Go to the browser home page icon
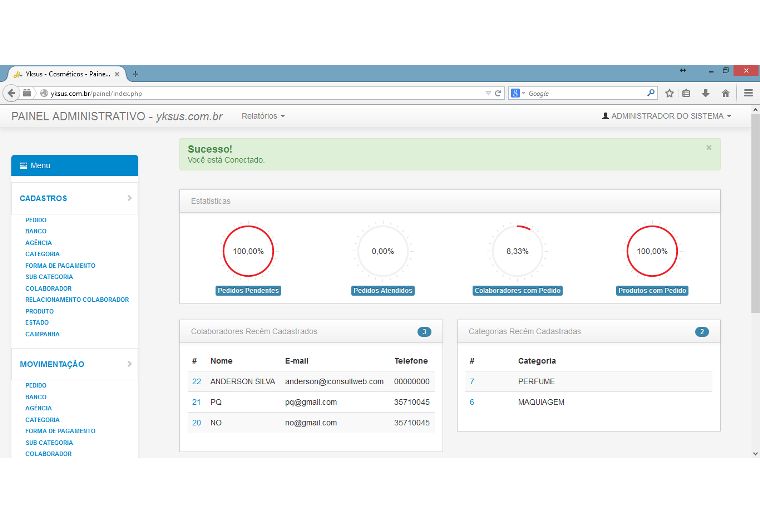 point(724,93)
